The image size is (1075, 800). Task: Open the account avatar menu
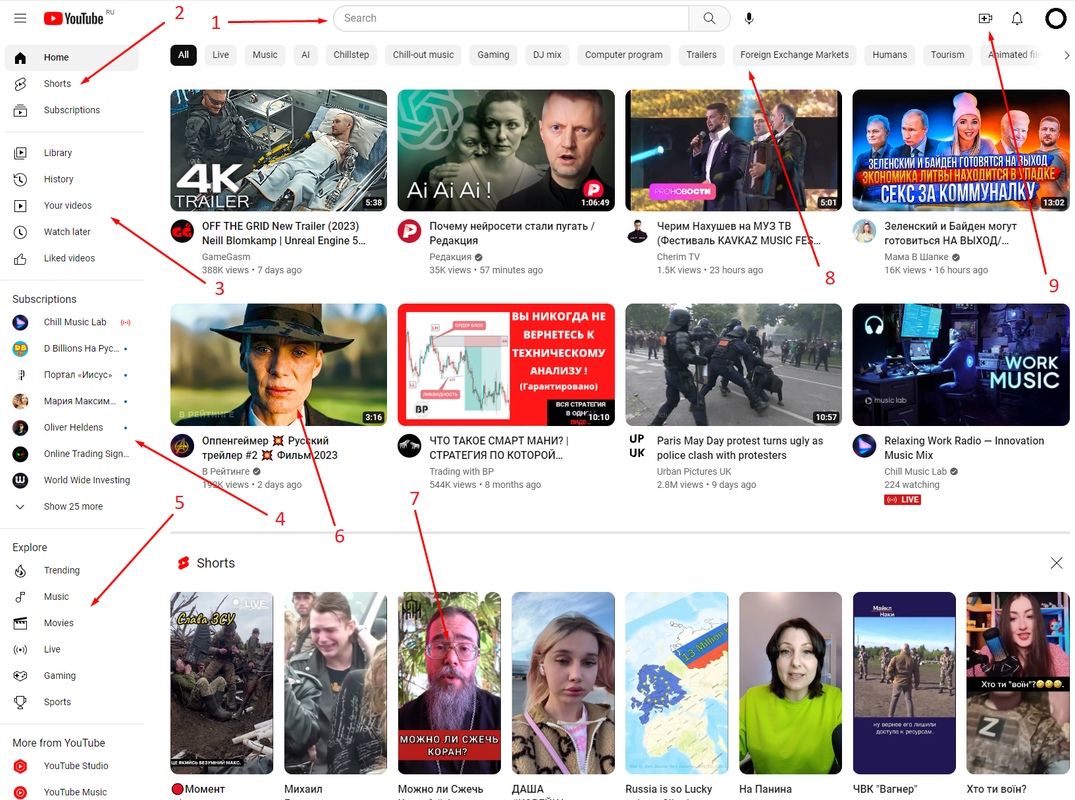1055,18
